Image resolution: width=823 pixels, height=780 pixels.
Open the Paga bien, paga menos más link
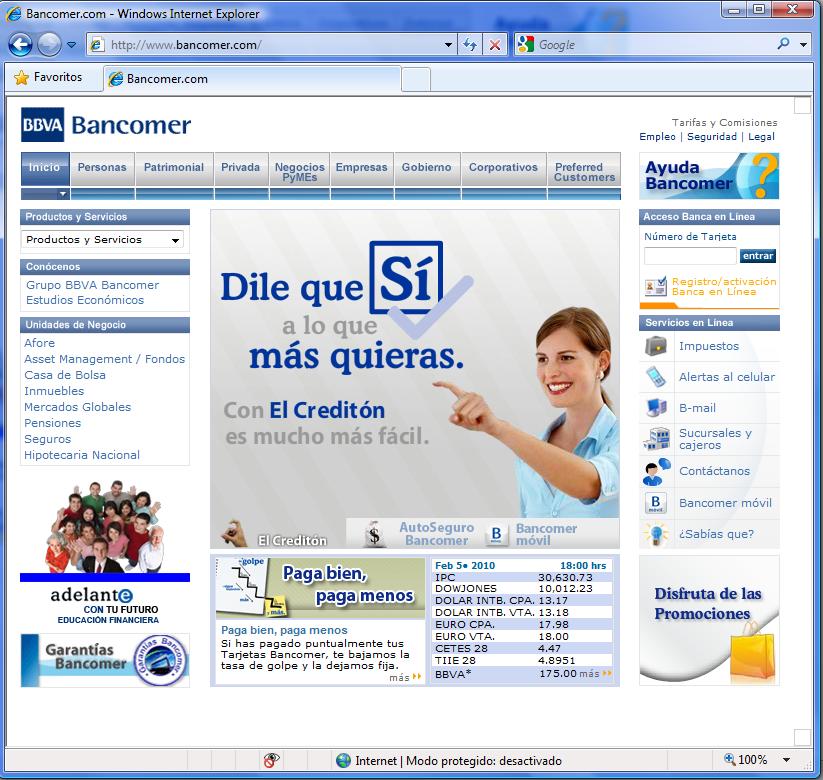tap(405, 678)
